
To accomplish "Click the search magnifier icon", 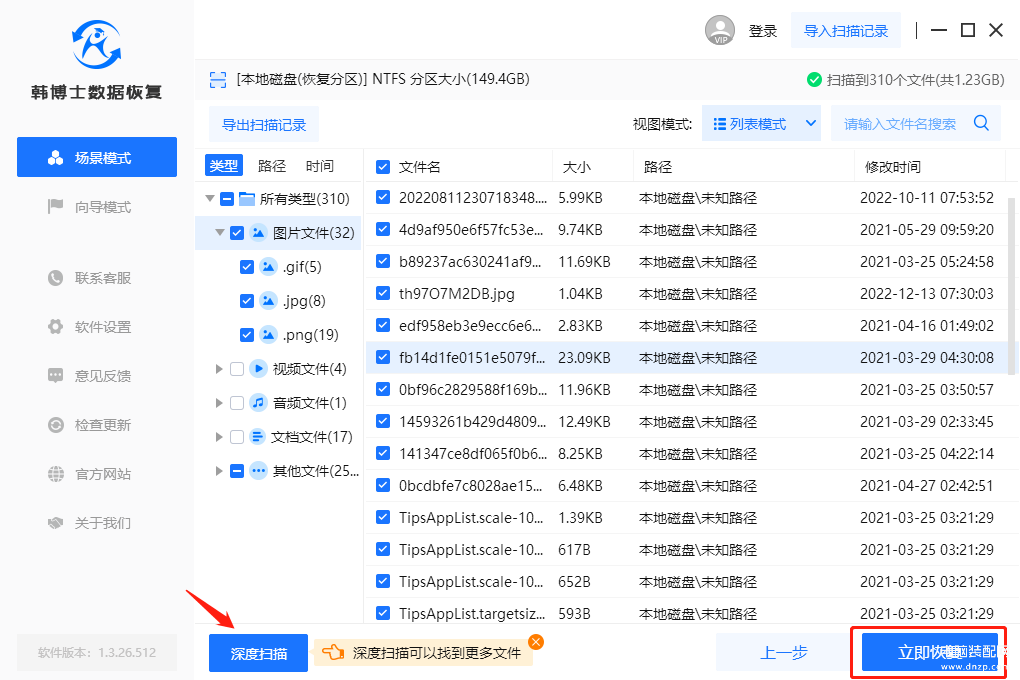I will (981, 123).
